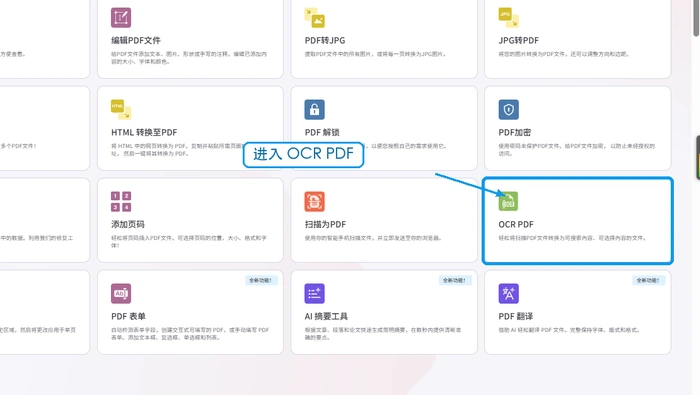This screenshot has width=700, height=395.
Task: Click the PDF 表单 card title
Action: (x=129, y=316)
